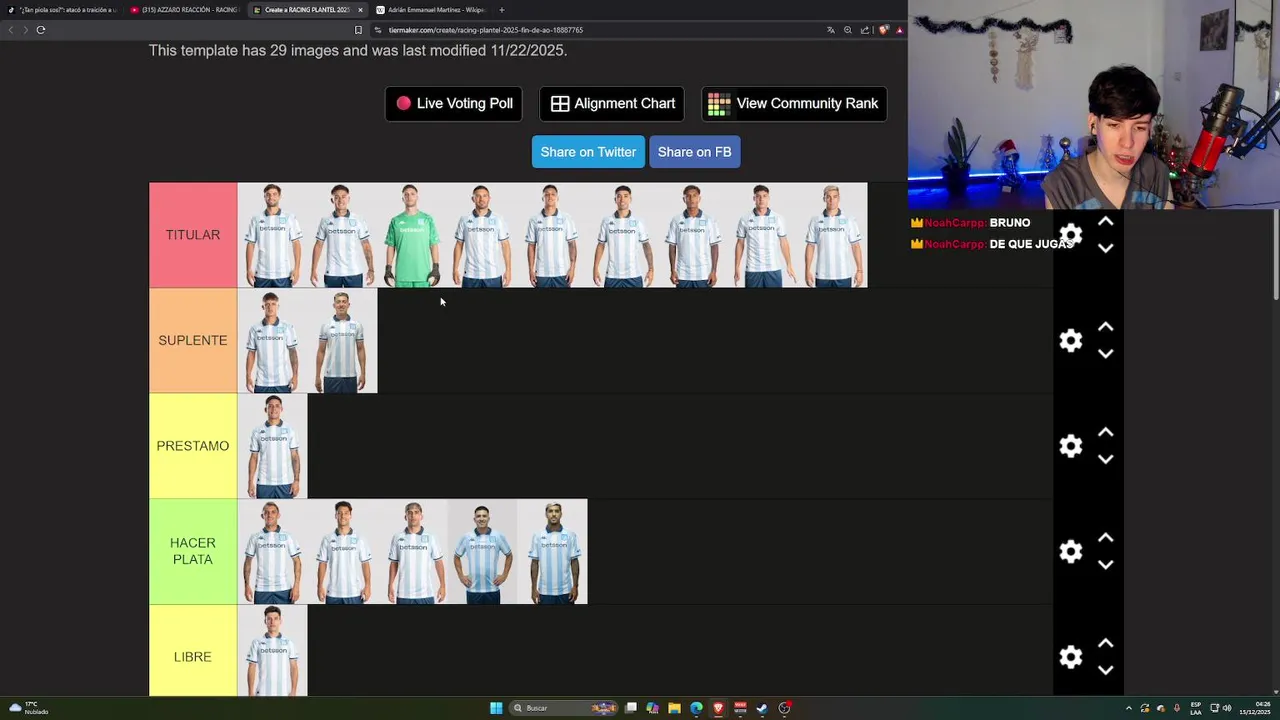Switch to the Adrián Emmanuel Martínez Wikipedia tab
This screenshot has width=1280, height=720.
(430, 10)
